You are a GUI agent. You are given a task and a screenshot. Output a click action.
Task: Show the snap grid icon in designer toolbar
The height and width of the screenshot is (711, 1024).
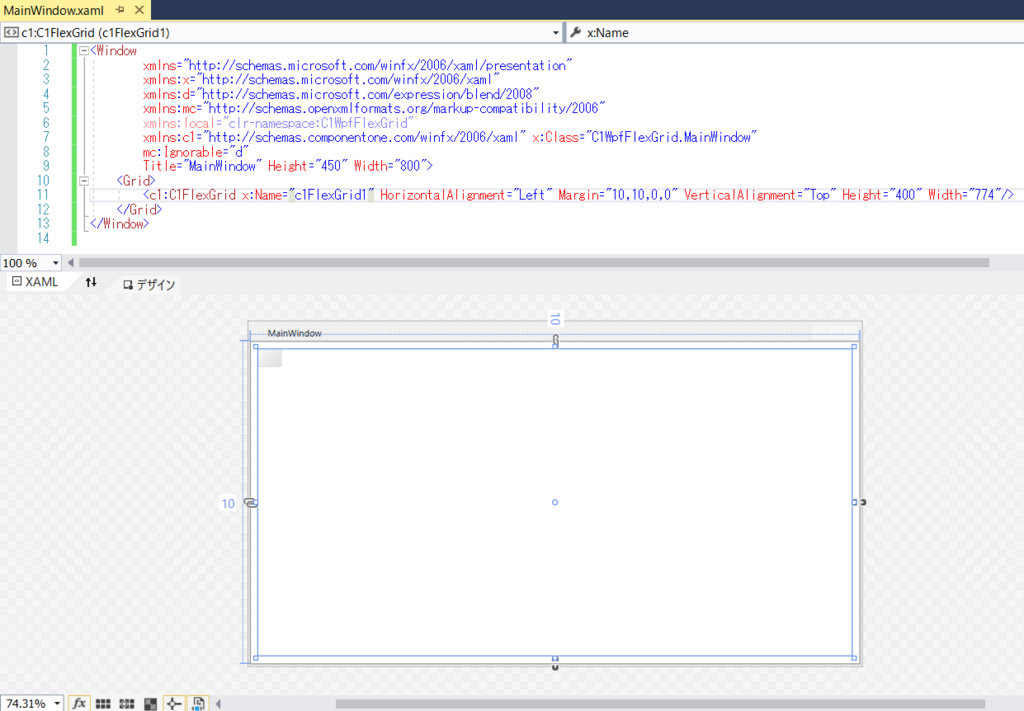tap(103, 703)
